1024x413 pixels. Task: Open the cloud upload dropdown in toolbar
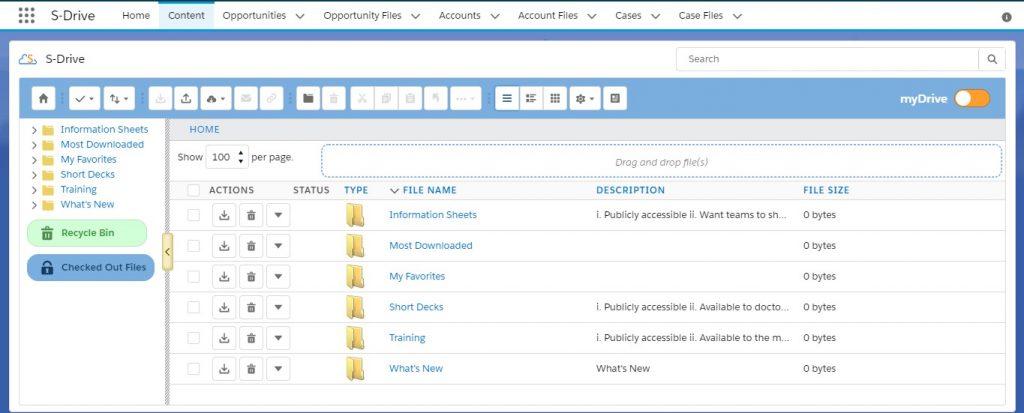(216, 99)
